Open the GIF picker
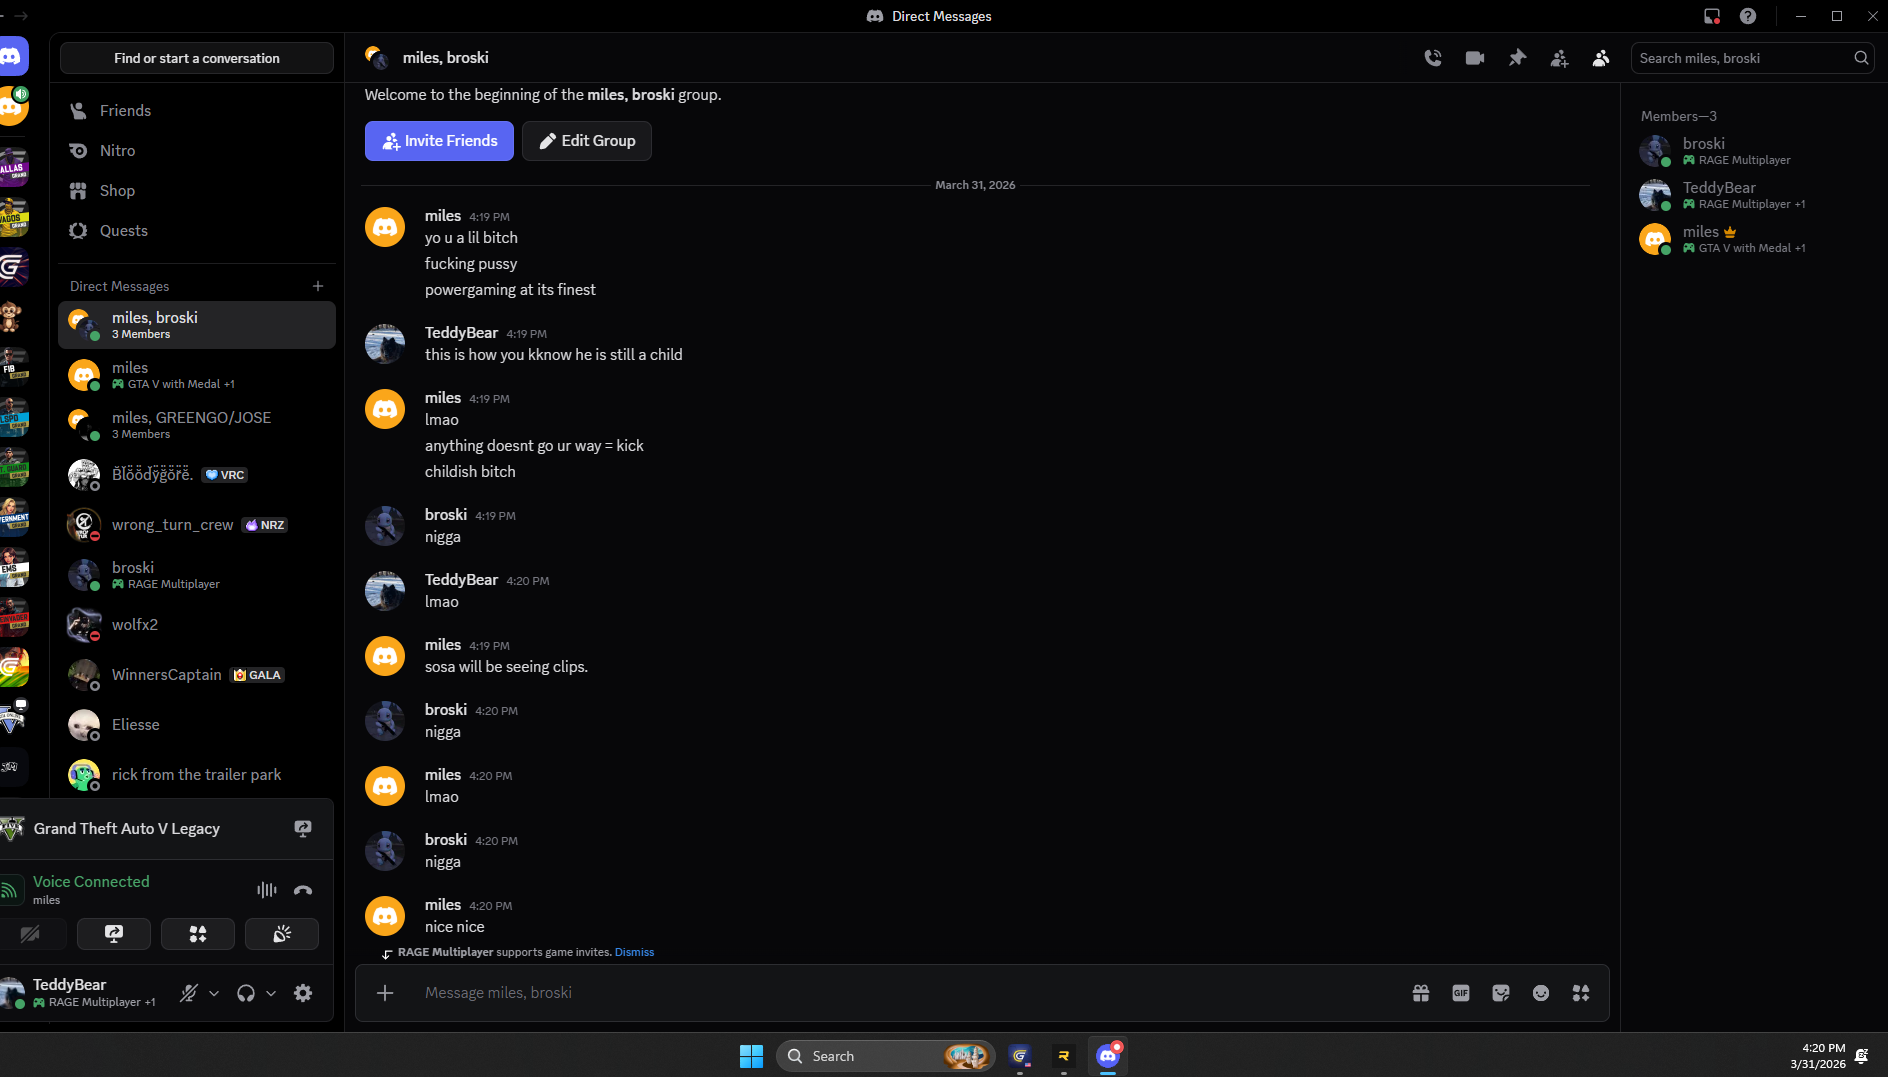1888x1077 pixels. click(x=1461, y=993)
